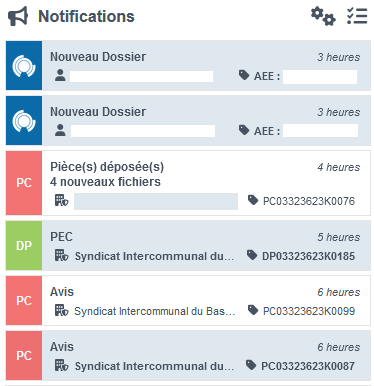Click the green DP badge for PEC

tap(24, 246)
